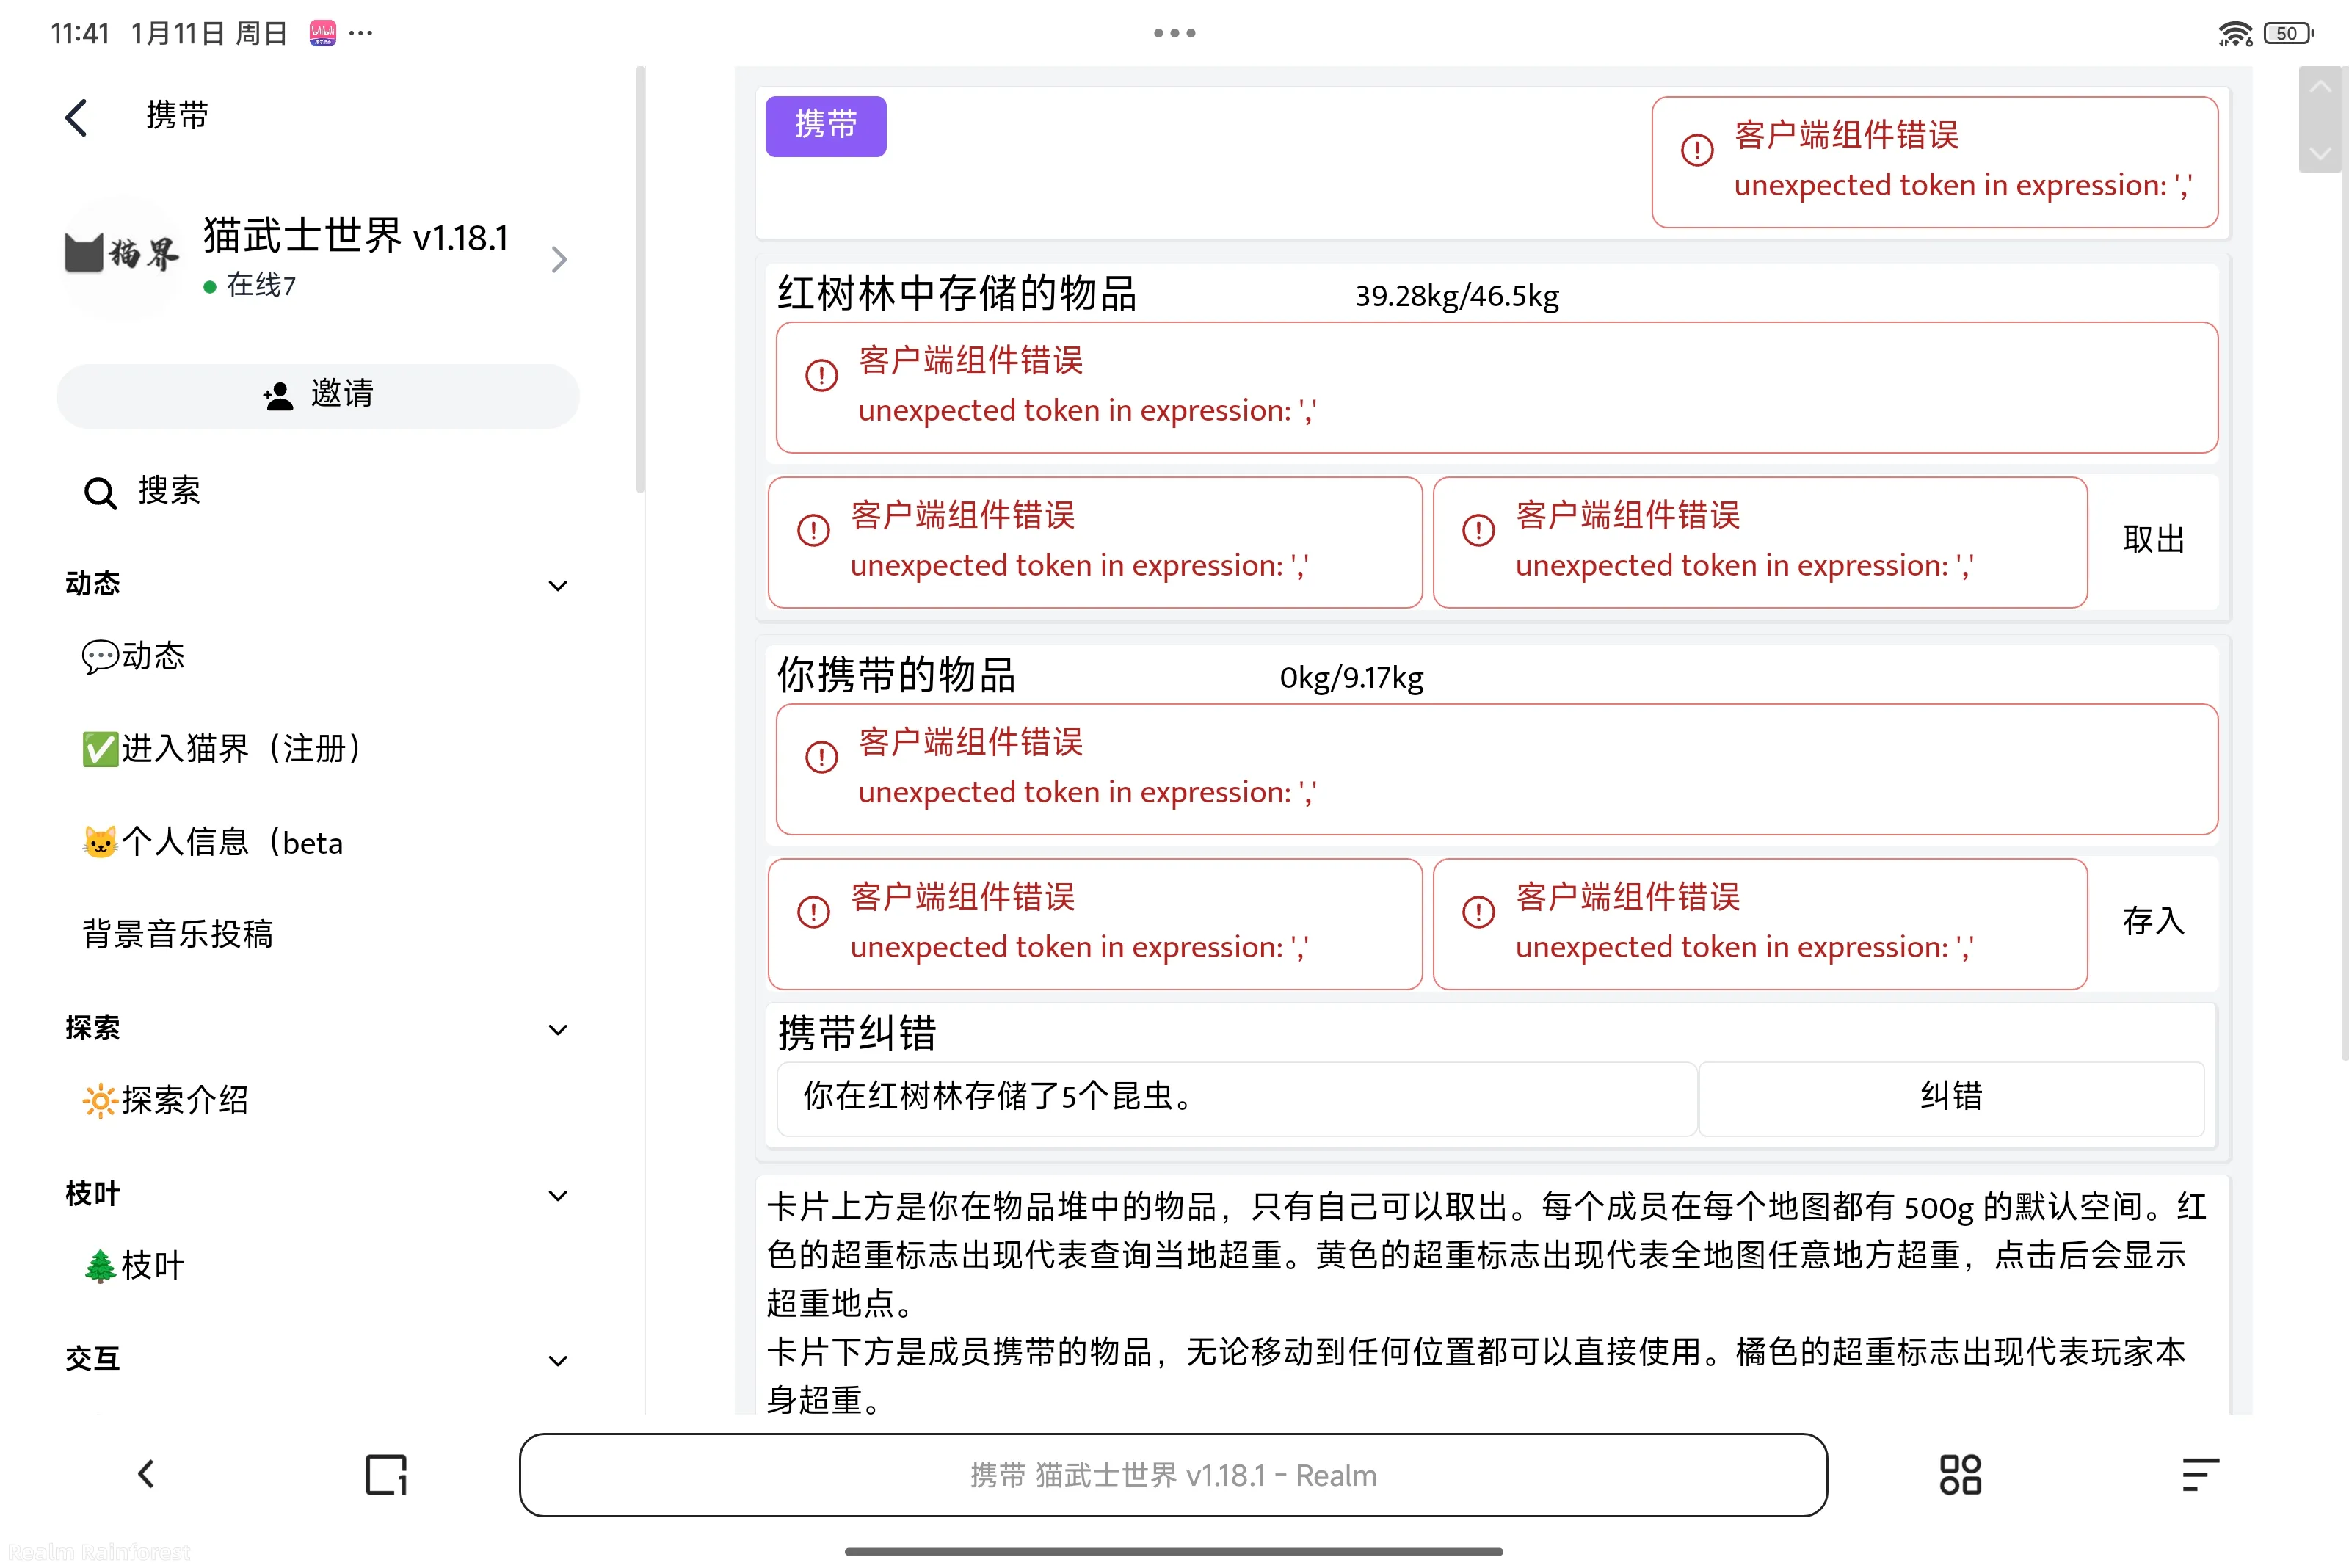The height and width of the screenshot is (1568, 2349).
Task: Click the 存入 button
Action: (2153, 922)
